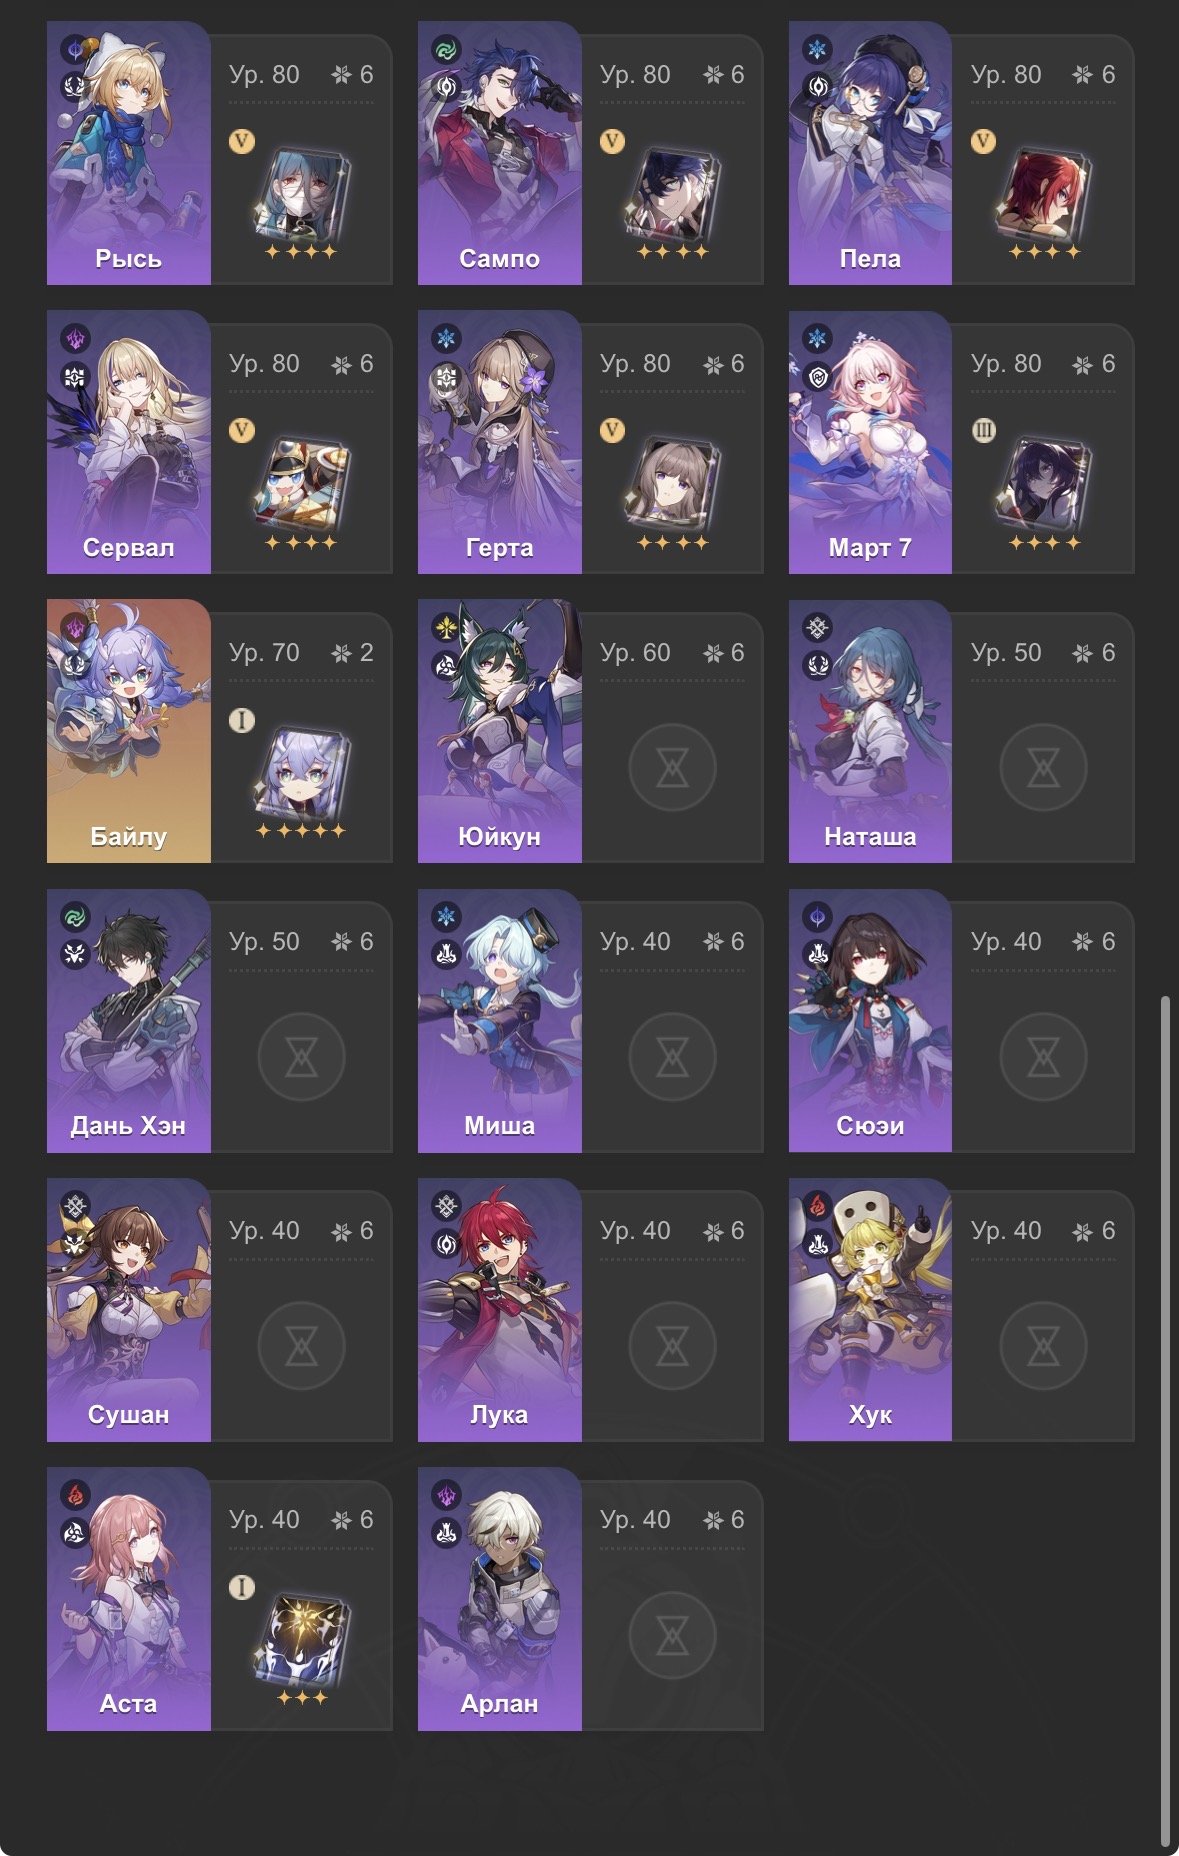Viewport: 1179px width, 1856px height.
Task: Click the Рысь name label
Action: click(x=129, y=258)
